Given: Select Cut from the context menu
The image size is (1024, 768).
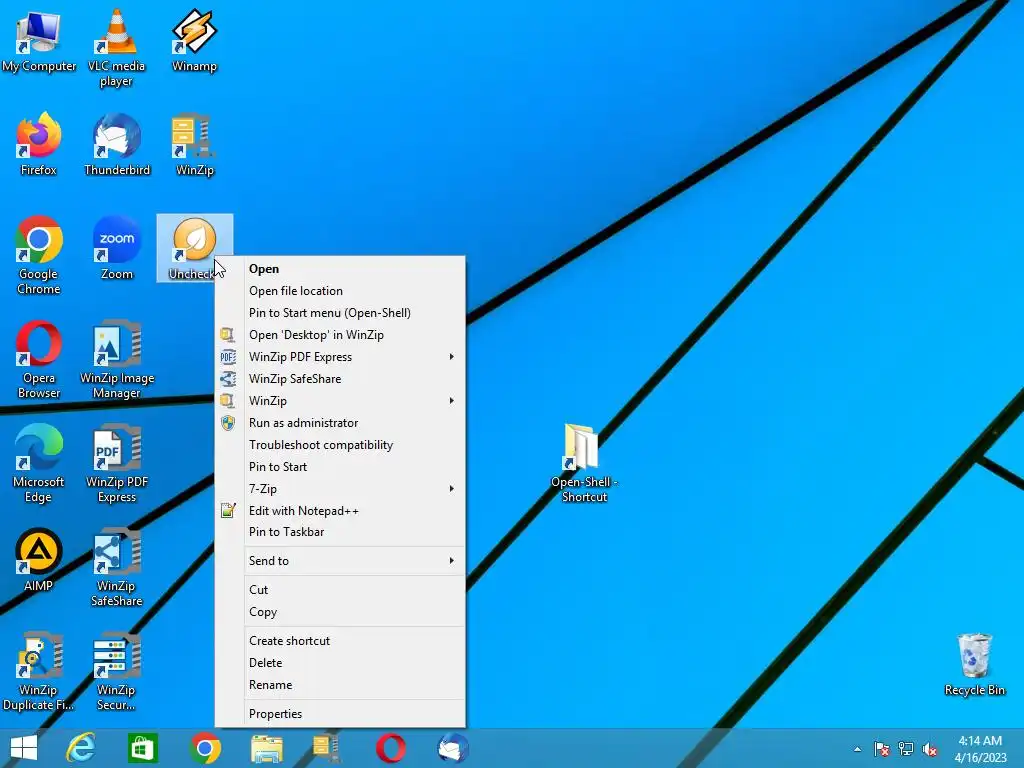Looking at the screenshot, I should coord(340,590).
